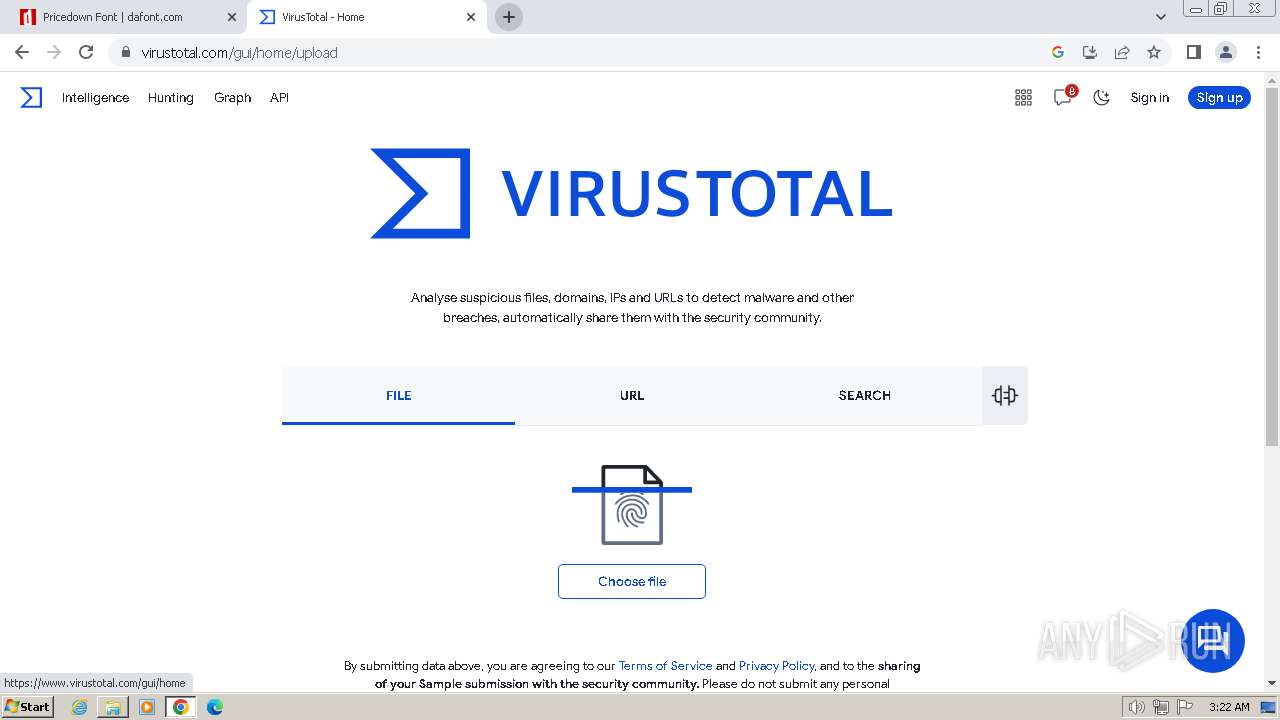Click the Sign up button
Image resolution: width=1280 pixels, height=720 pixels.
[x=1219, y=97]
